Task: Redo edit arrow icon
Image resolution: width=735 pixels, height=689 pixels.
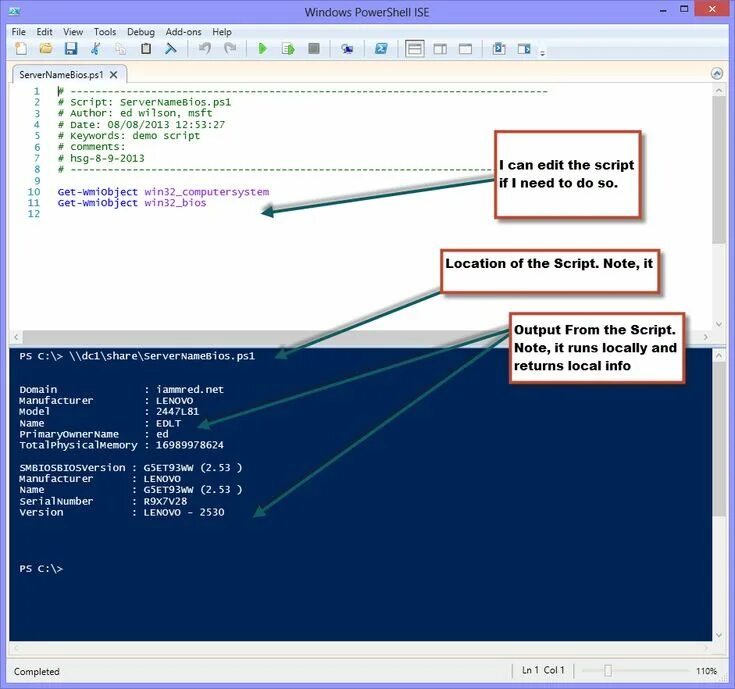Action: click(x=230, y=48)
